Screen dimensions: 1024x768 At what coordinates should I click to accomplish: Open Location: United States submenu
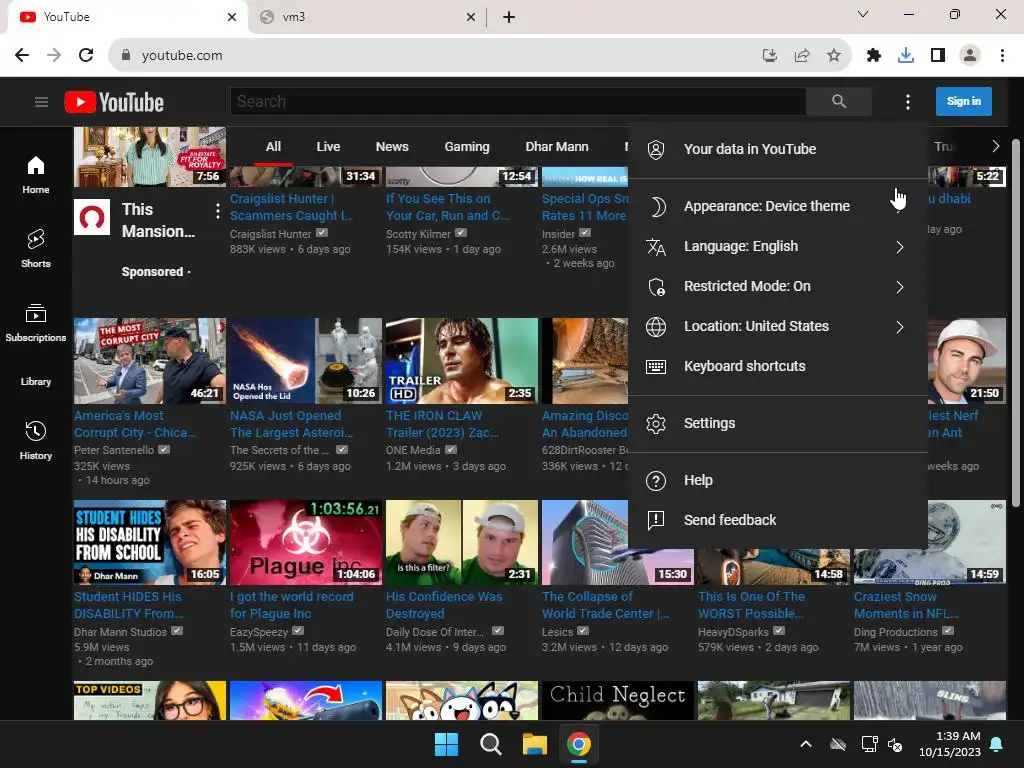778,327
